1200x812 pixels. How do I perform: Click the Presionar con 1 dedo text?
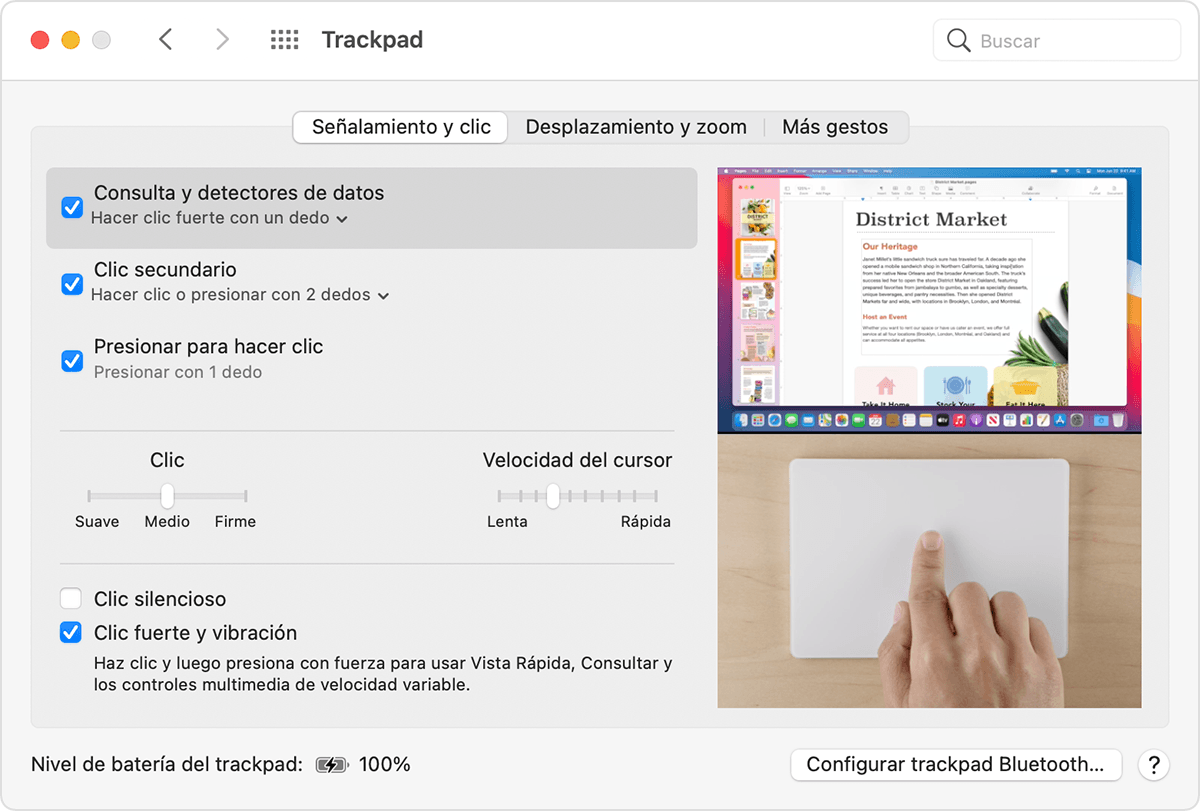point(178,372)
